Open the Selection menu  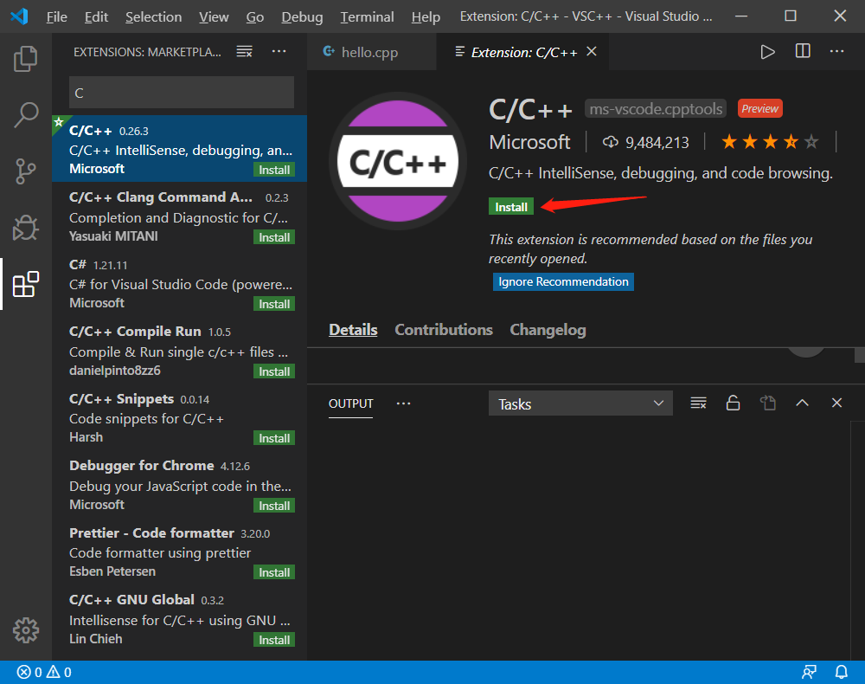coord(153,17)
